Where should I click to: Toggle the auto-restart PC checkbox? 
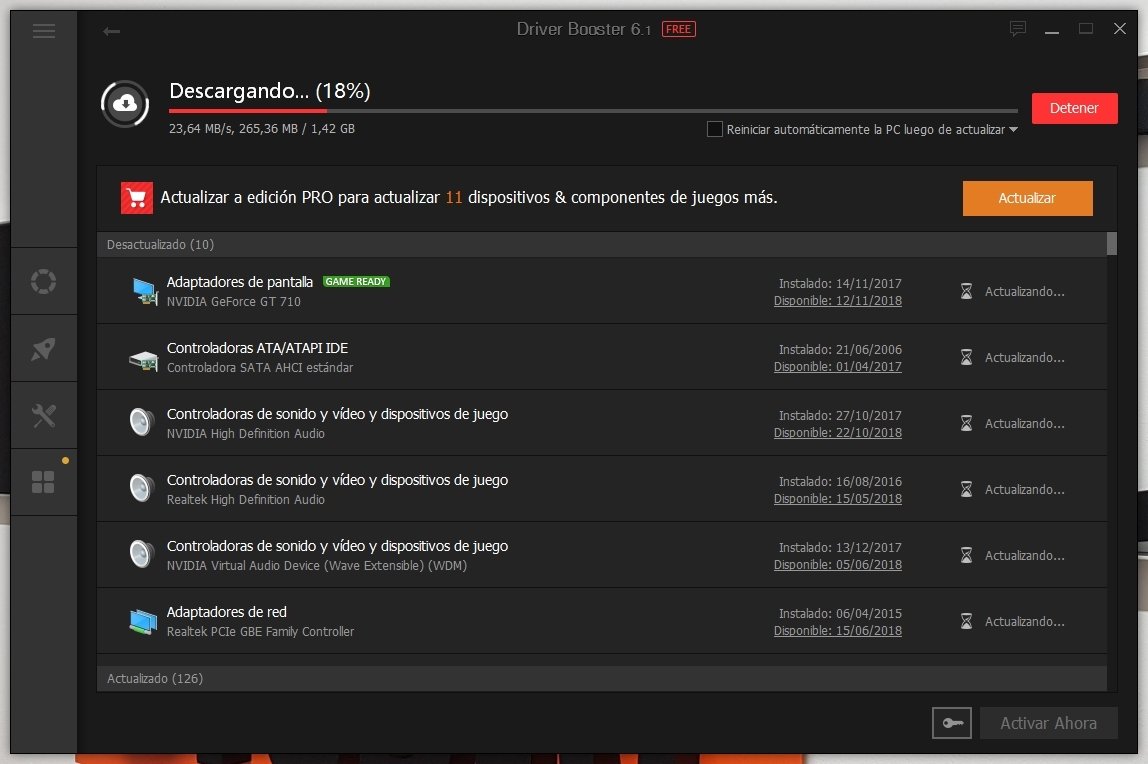coord(715,129)
